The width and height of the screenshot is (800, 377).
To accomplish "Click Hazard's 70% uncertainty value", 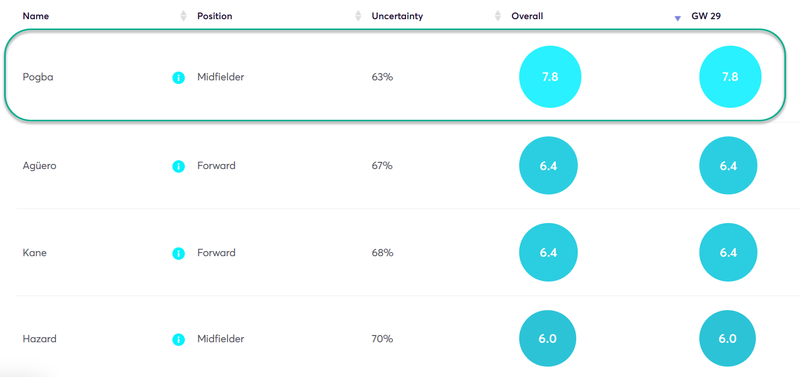I will (382, 339).
